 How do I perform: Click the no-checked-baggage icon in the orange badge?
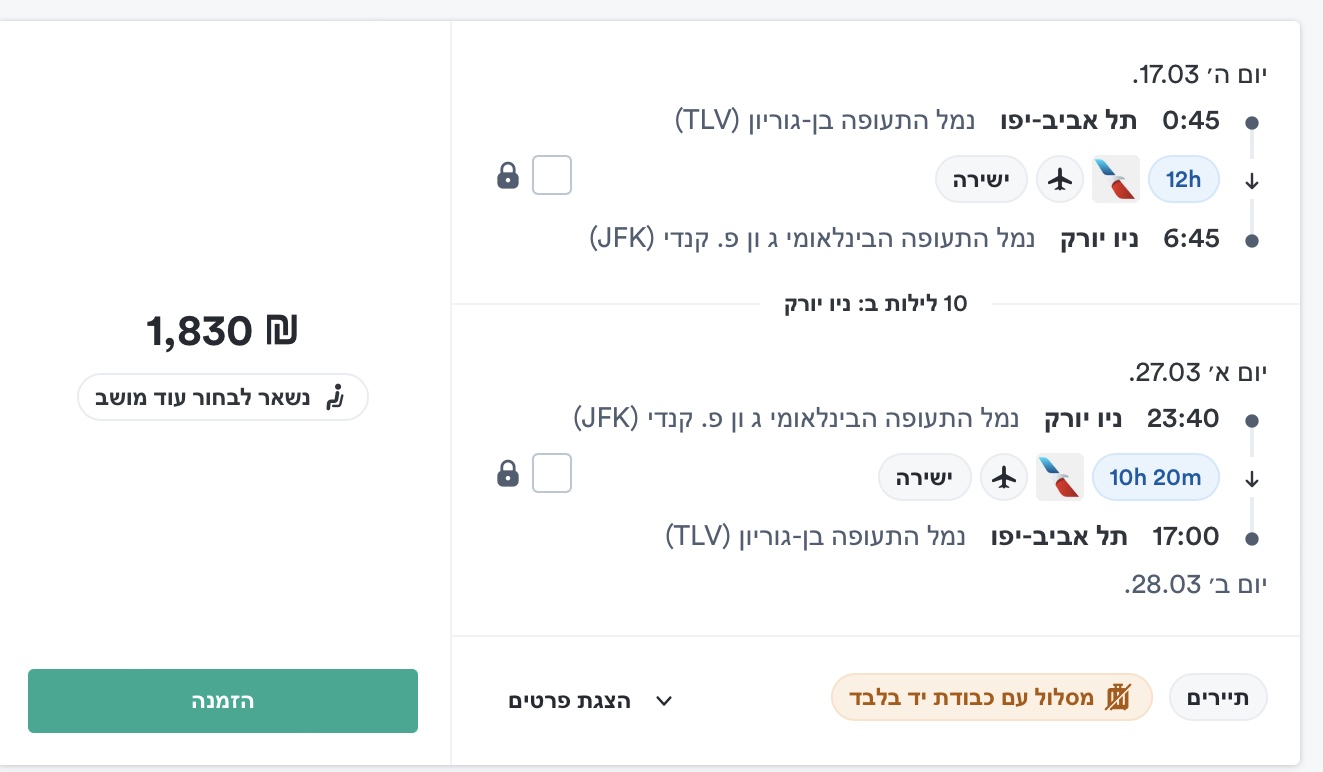[1116, 698]
